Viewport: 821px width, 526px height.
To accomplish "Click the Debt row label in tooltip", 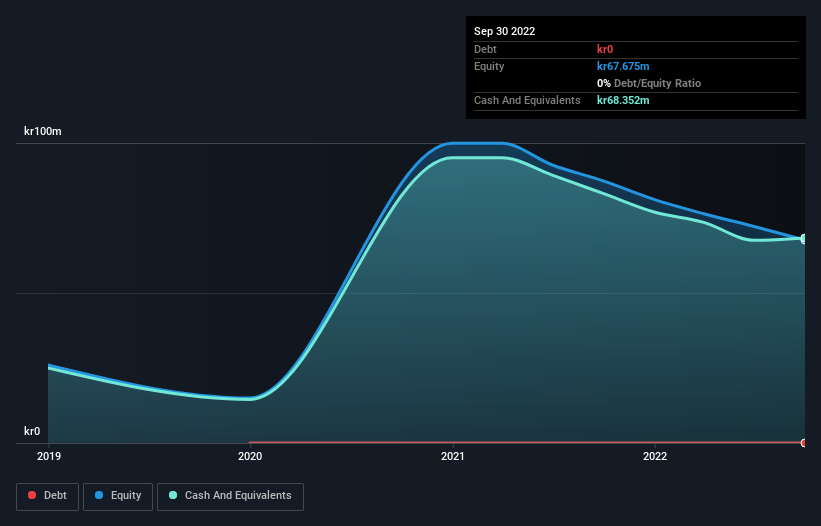I will (x=485, y=49).
